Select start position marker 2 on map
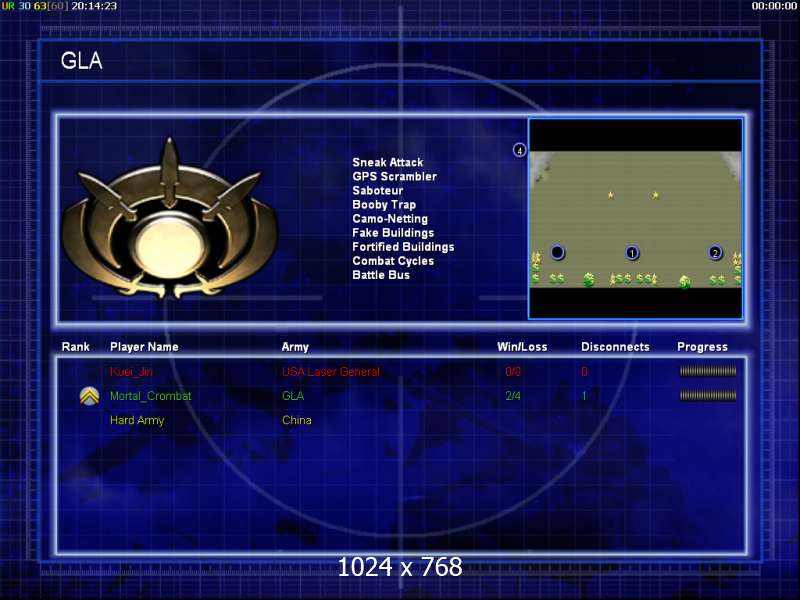Image resolution: width=800 pixels, height=600 pixels. (715, 253)
